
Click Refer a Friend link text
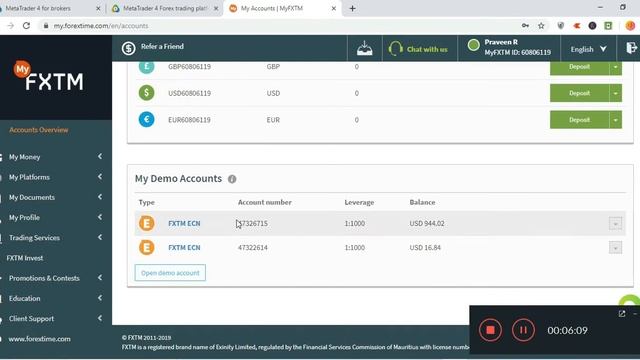(162, 47)
